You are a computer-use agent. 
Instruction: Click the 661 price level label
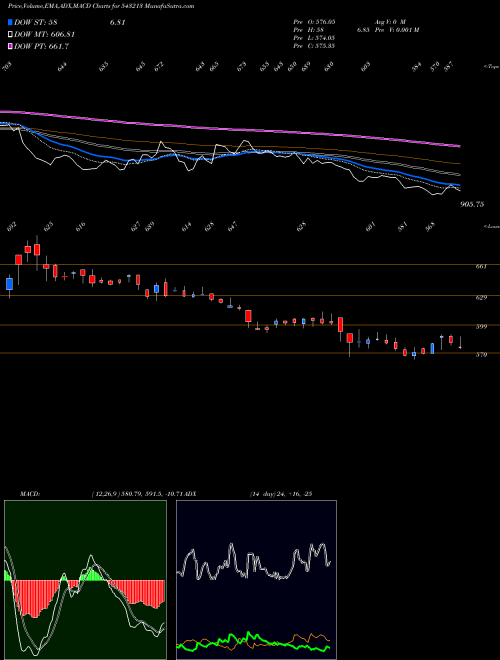click(481, 266)
